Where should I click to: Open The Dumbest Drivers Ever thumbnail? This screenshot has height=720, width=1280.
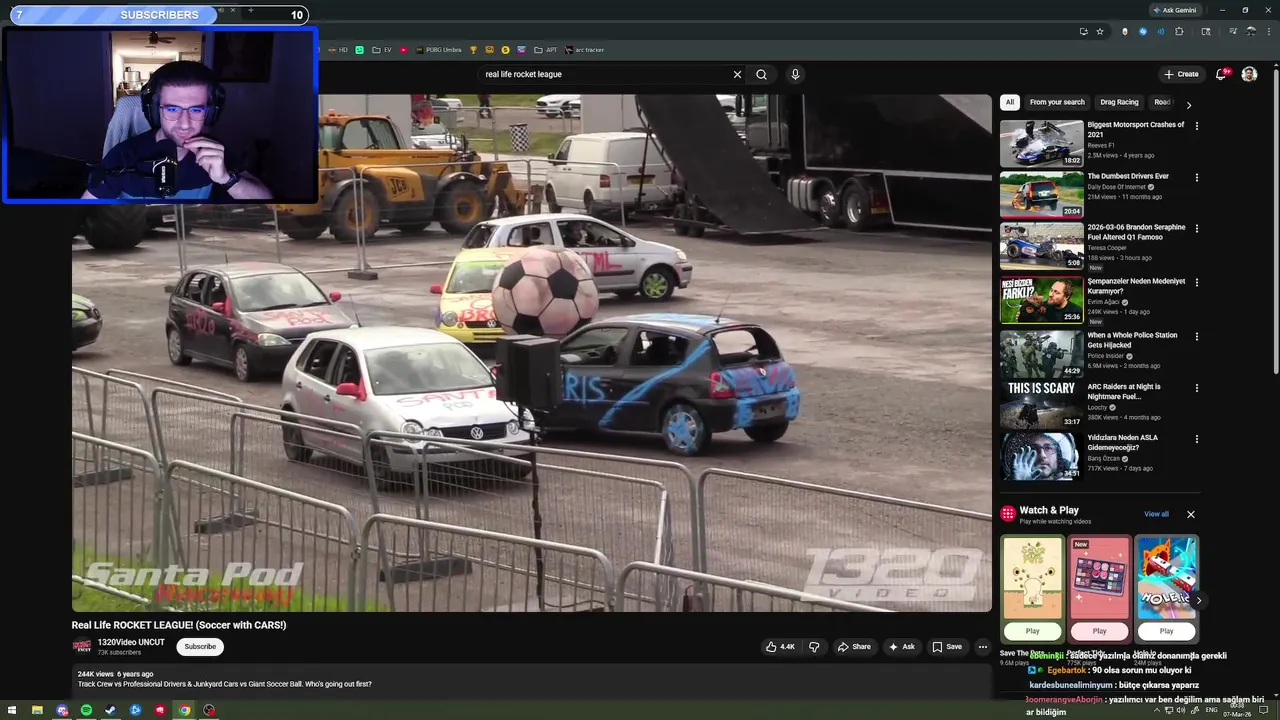click(1041, 194)
